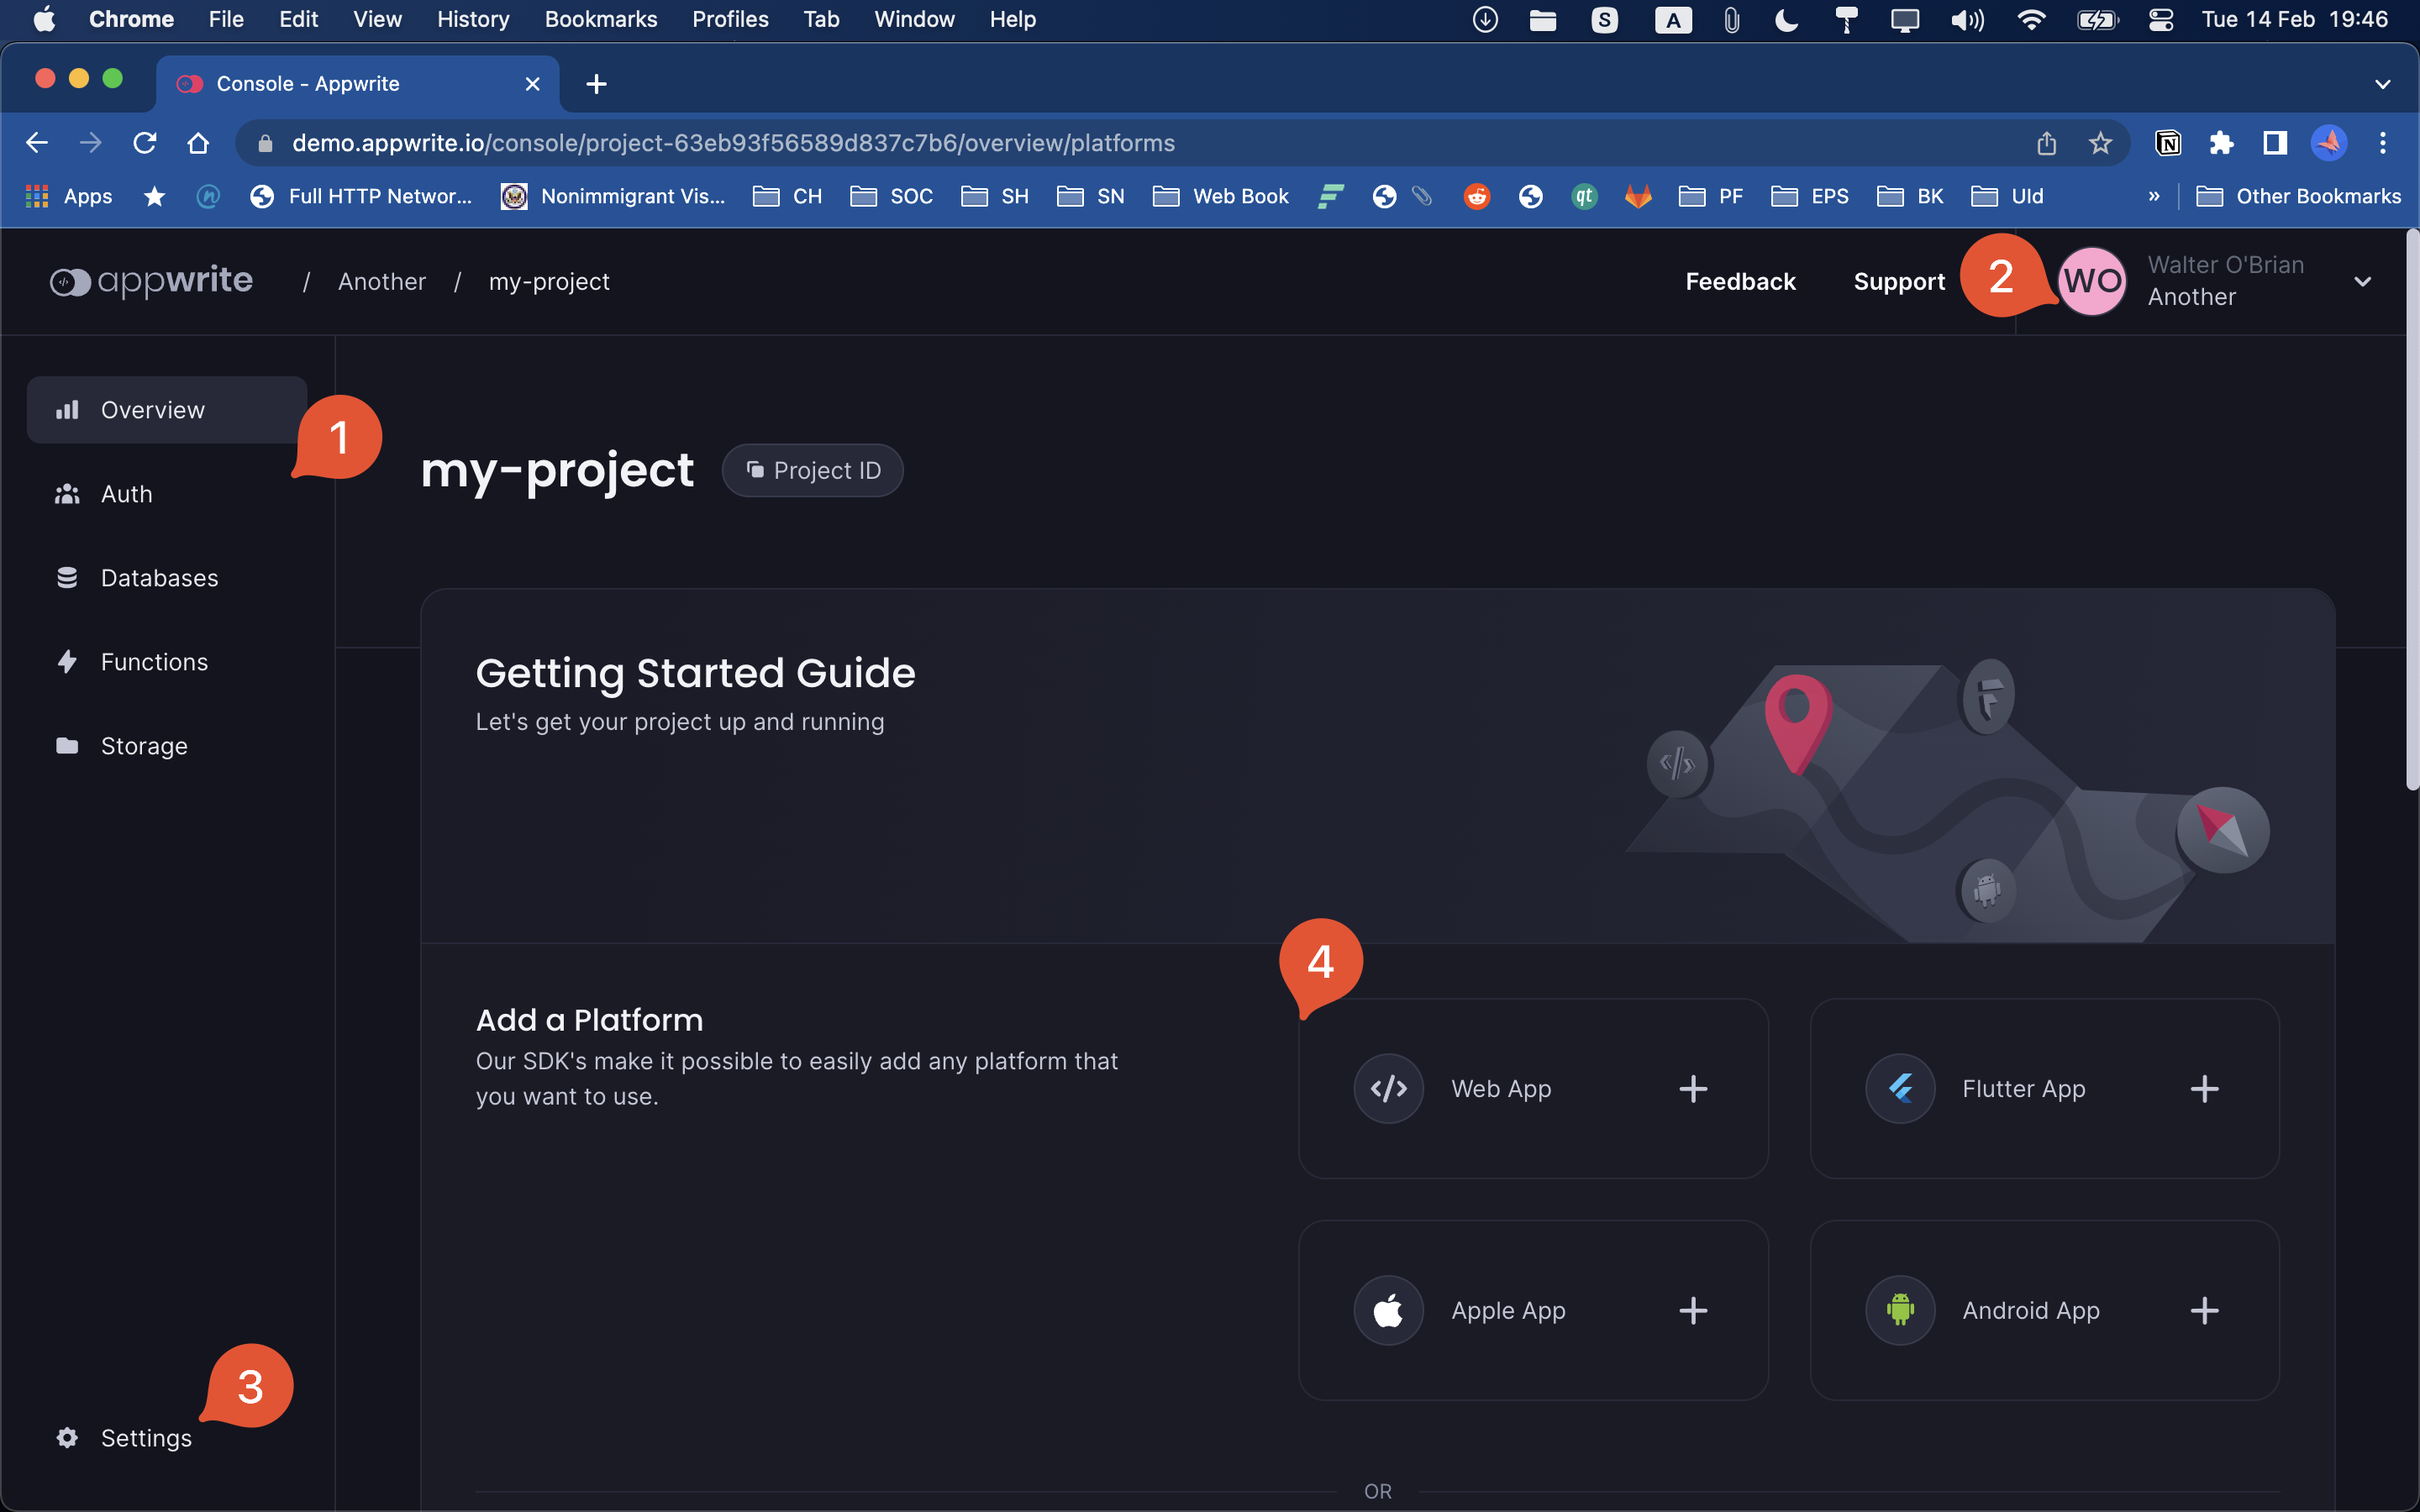Open the CH bookmark folder
The image size is (2420, 1512).
pos(787,196)
